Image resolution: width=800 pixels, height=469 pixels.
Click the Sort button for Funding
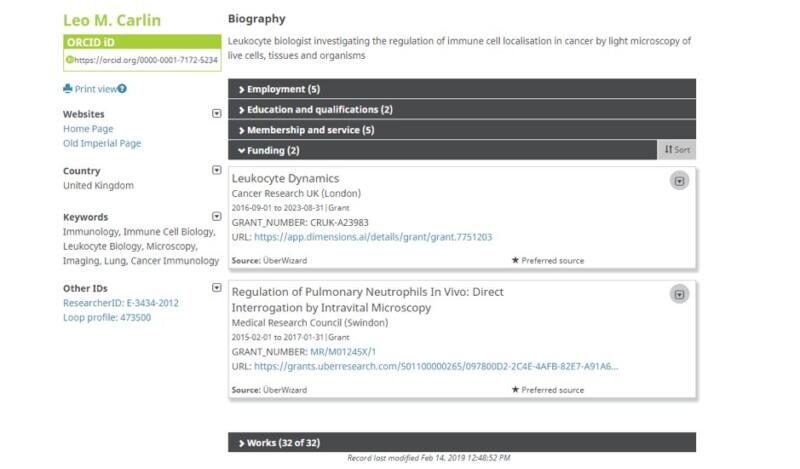677,150
